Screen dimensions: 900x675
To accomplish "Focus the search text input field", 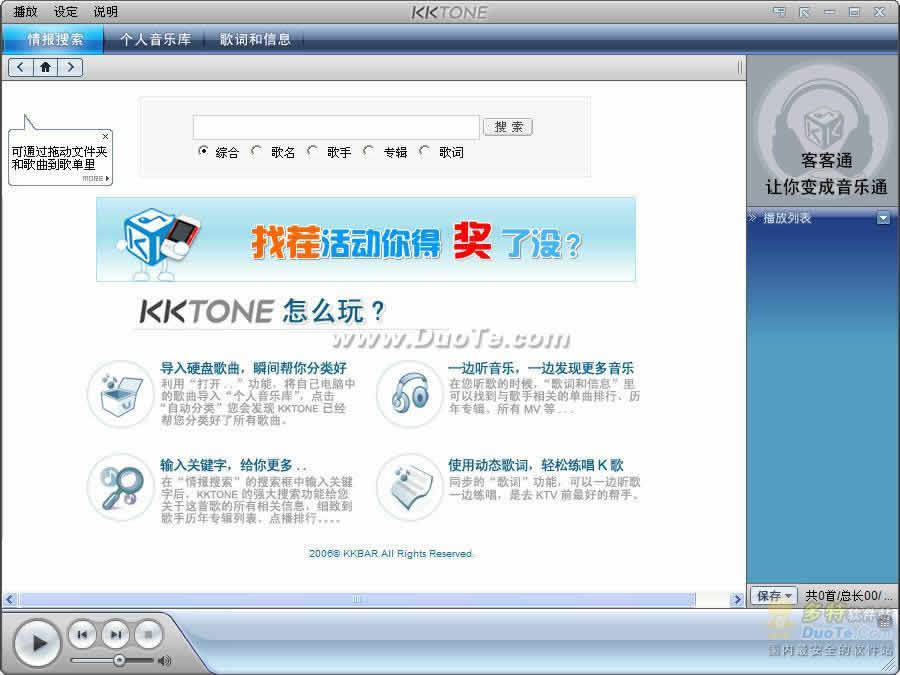I will (336, 127).
